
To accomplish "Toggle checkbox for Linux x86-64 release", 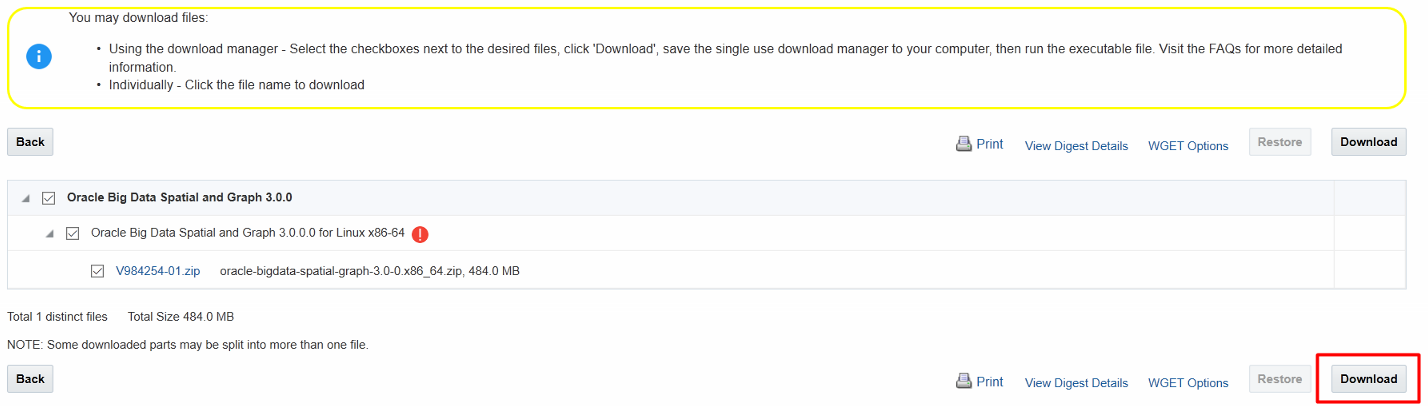I will [72, 233].
